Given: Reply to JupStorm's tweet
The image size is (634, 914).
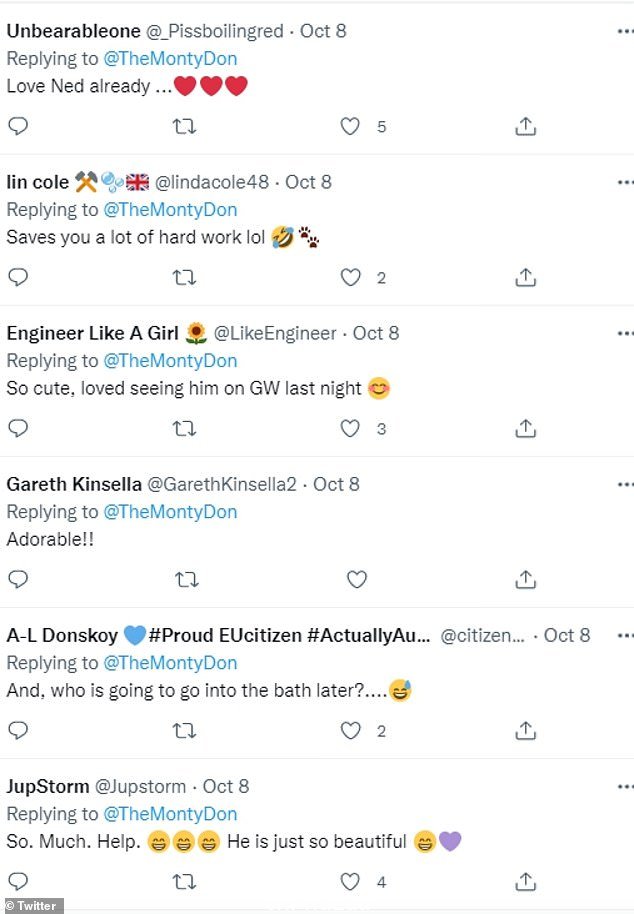Looking at the screenshot, I should (18, 881).
